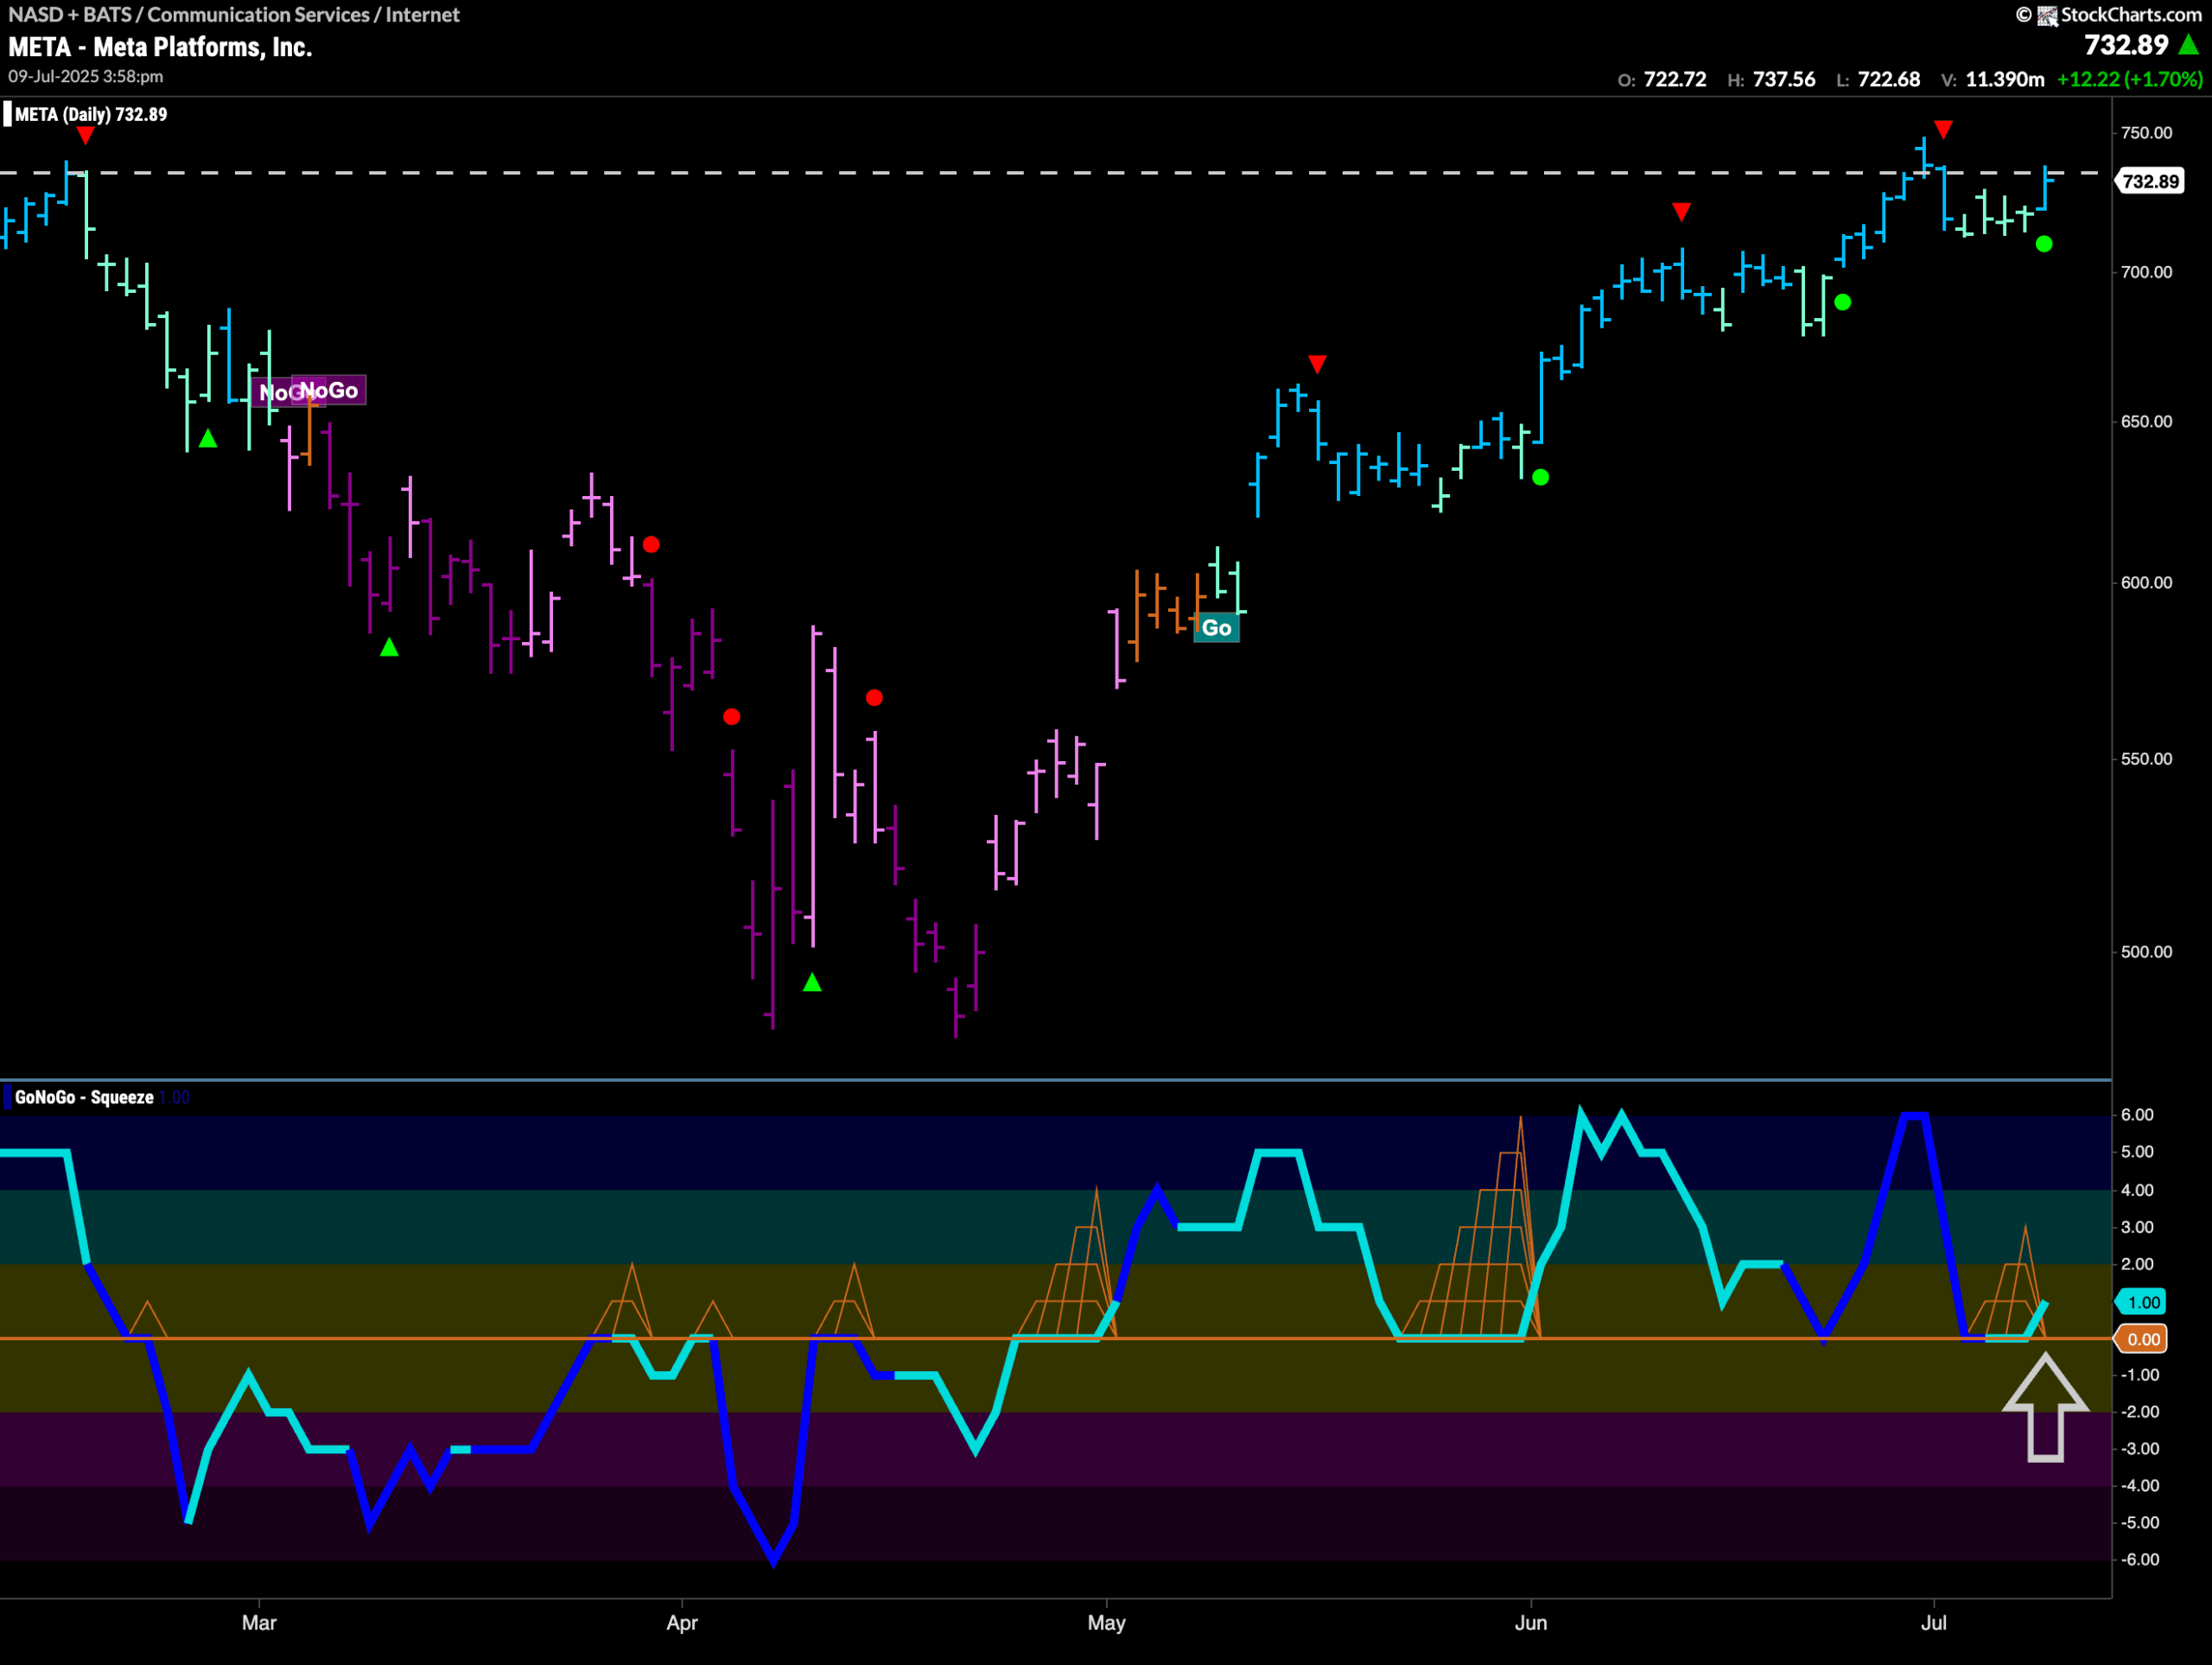Click the StockCharts.com logo icon
The width and height of the screenshot is (2212, 1665).
[2047, 15]
